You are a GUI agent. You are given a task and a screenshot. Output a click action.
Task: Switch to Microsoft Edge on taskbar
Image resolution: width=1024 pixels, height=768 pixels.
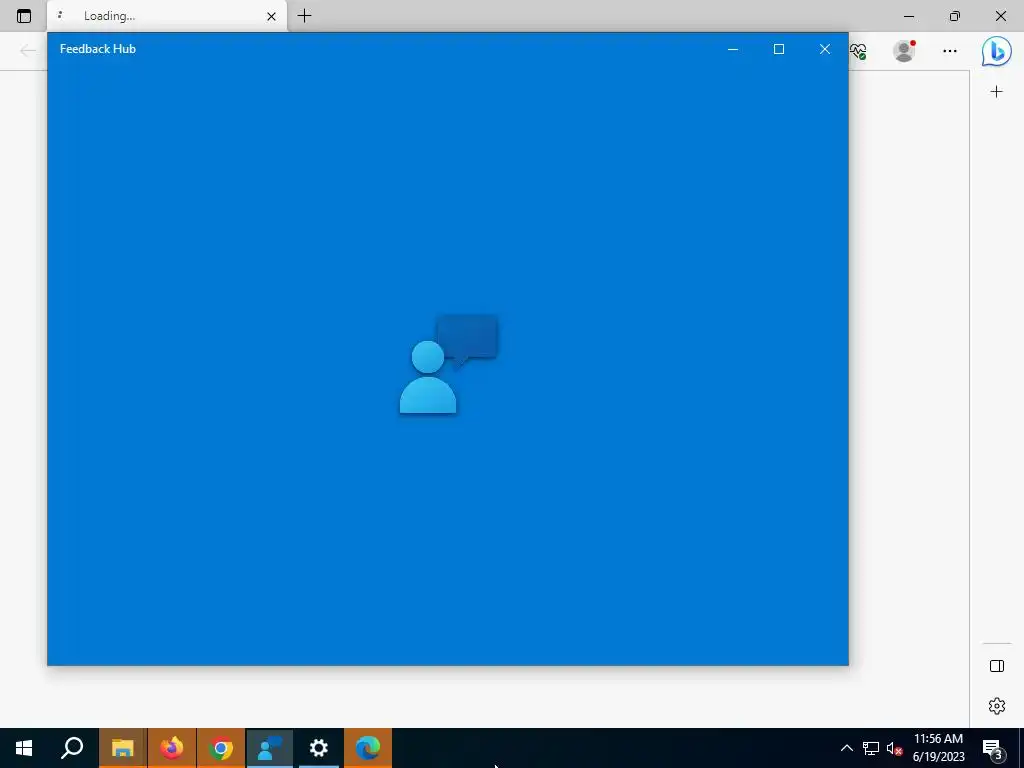coord(368,748)
